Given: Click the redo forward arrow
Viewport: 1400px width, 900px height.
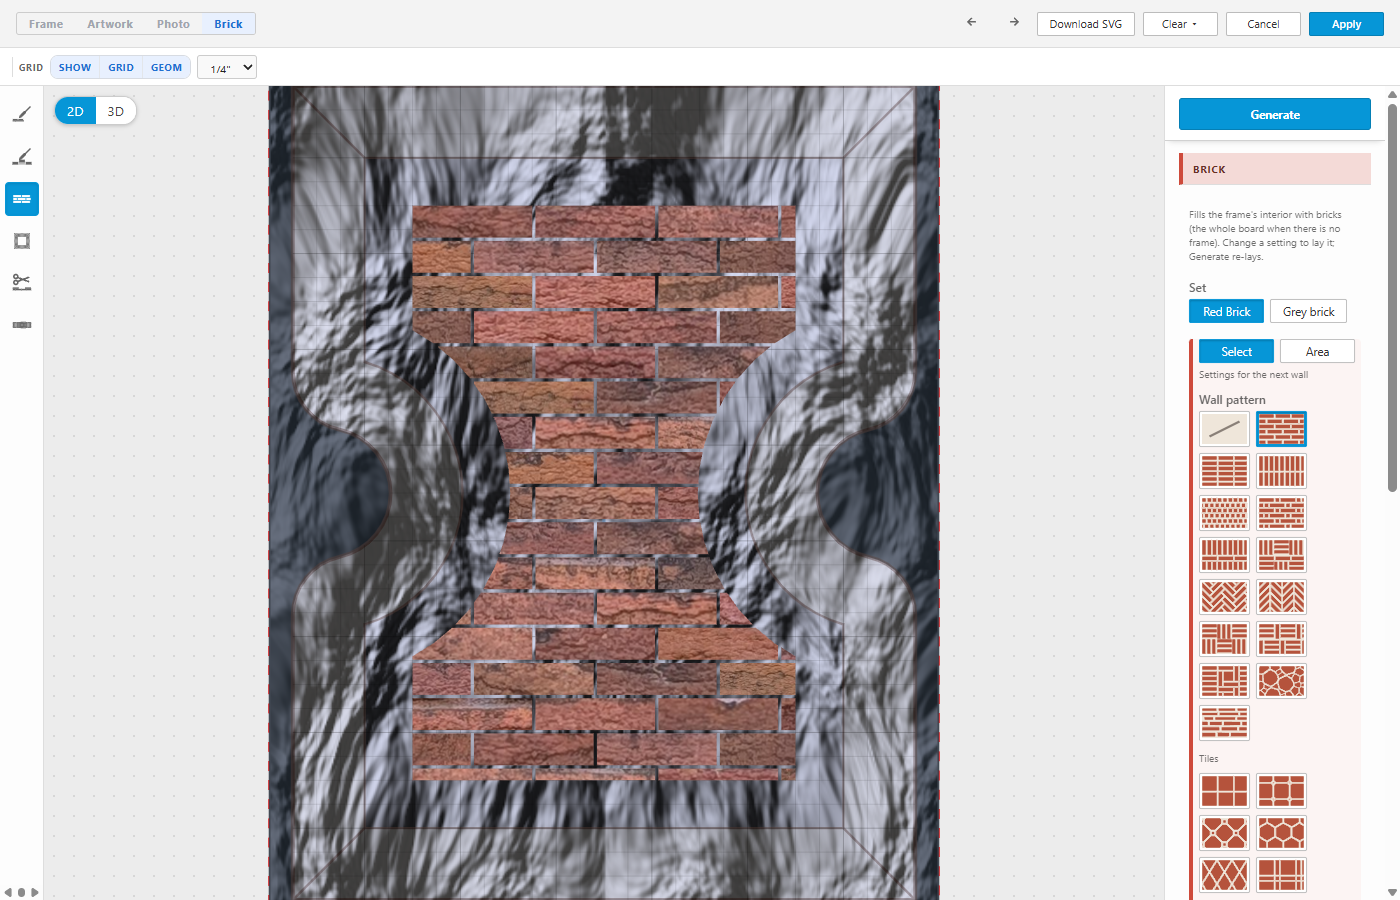Looking at the screenshot, I should tap(1014, 23).
